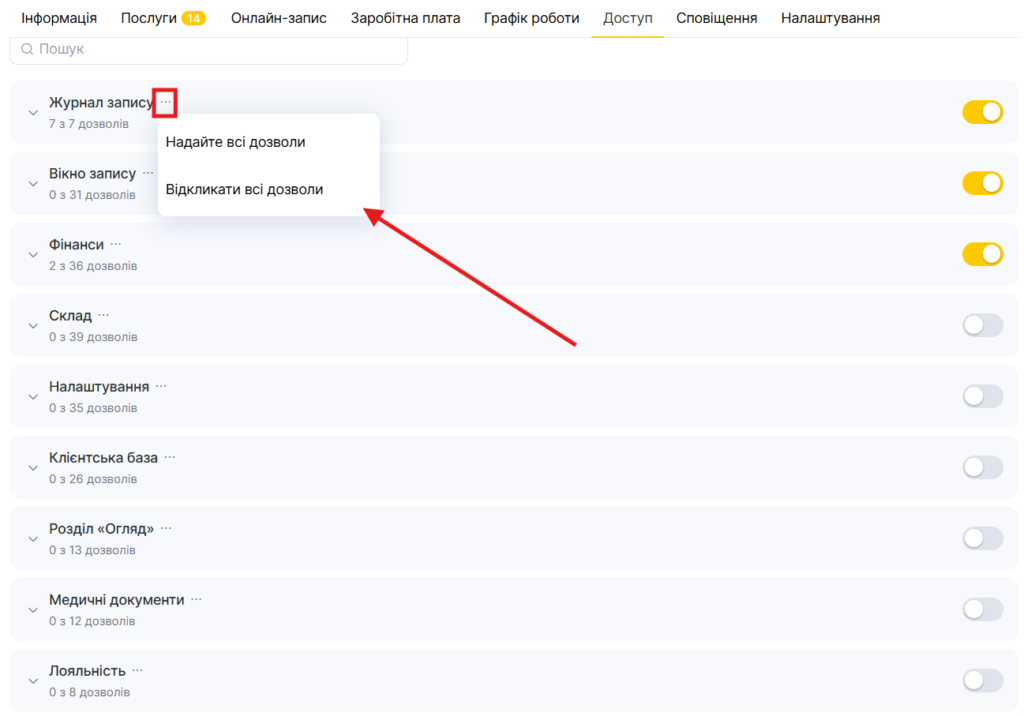Image resolution: width=1024 pixels, height=716 pixels.
Task: Open the Графік роботи tab
Action: click(531, 18)
